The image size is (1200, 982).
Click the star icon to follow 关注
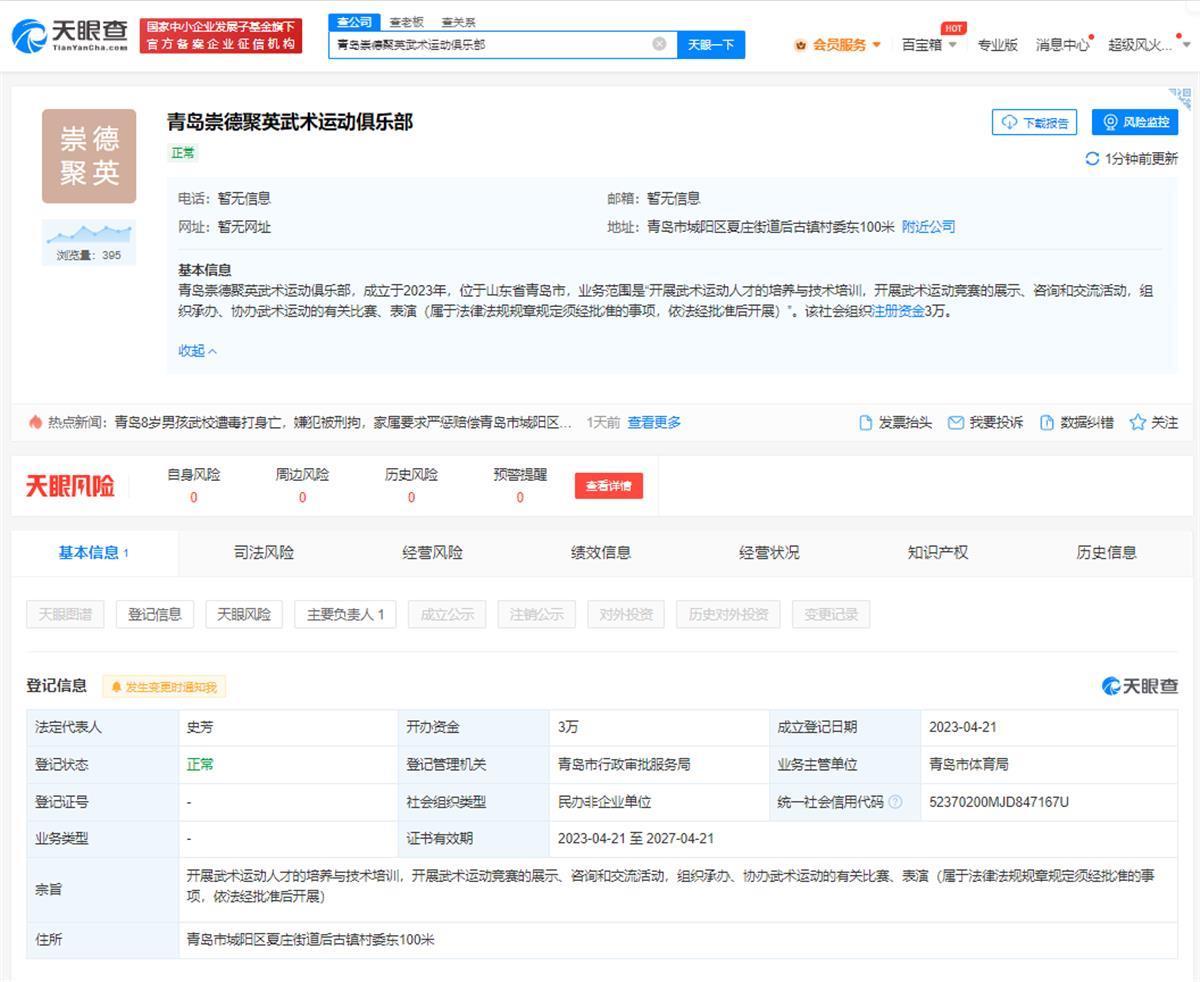pyautogui.click(x=1137, y=423)
